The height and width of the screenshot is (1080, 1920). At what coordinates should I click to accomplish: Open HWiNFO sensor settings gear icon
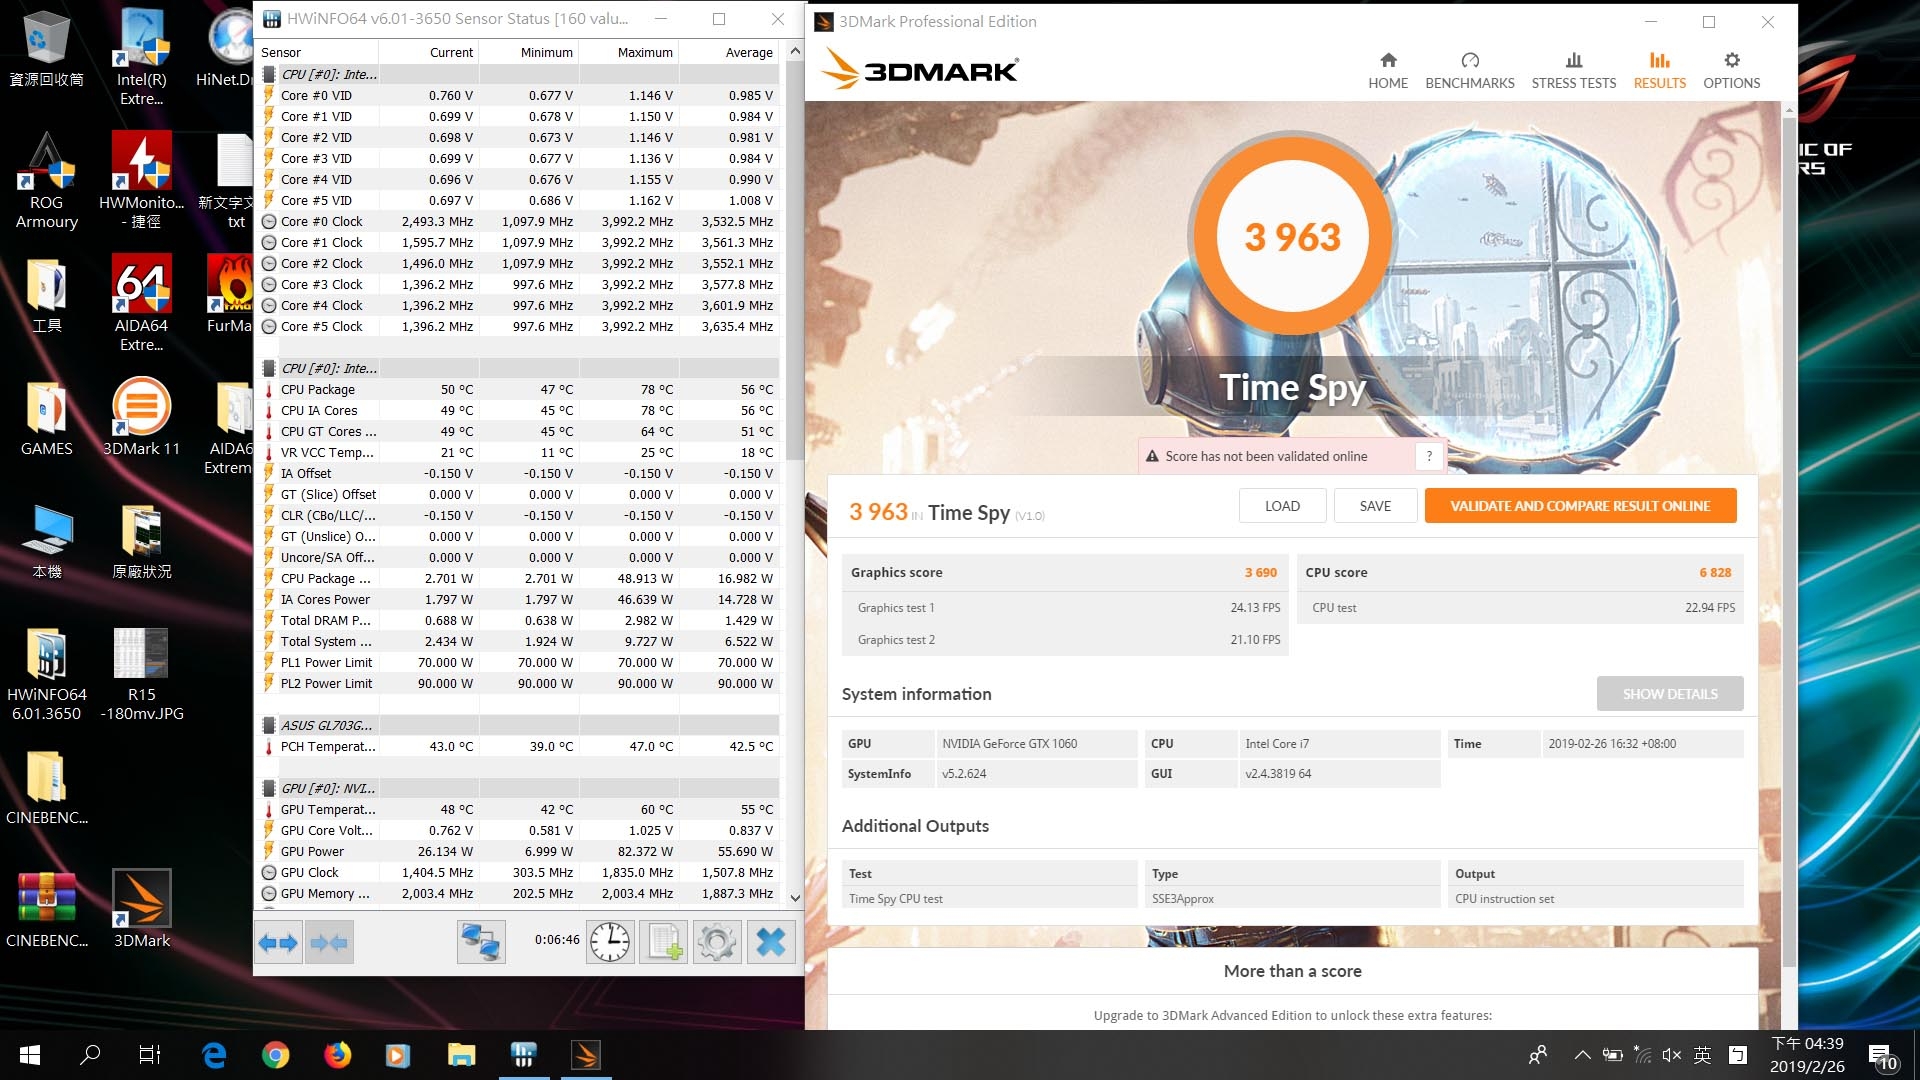click(x=717, y=942)
